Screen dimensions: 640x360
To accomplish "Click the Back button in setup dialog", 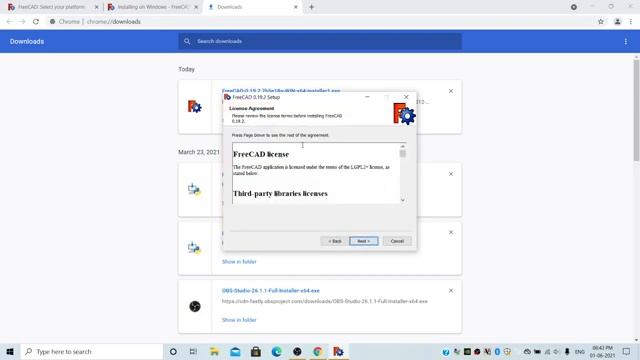I will point(335,241).
